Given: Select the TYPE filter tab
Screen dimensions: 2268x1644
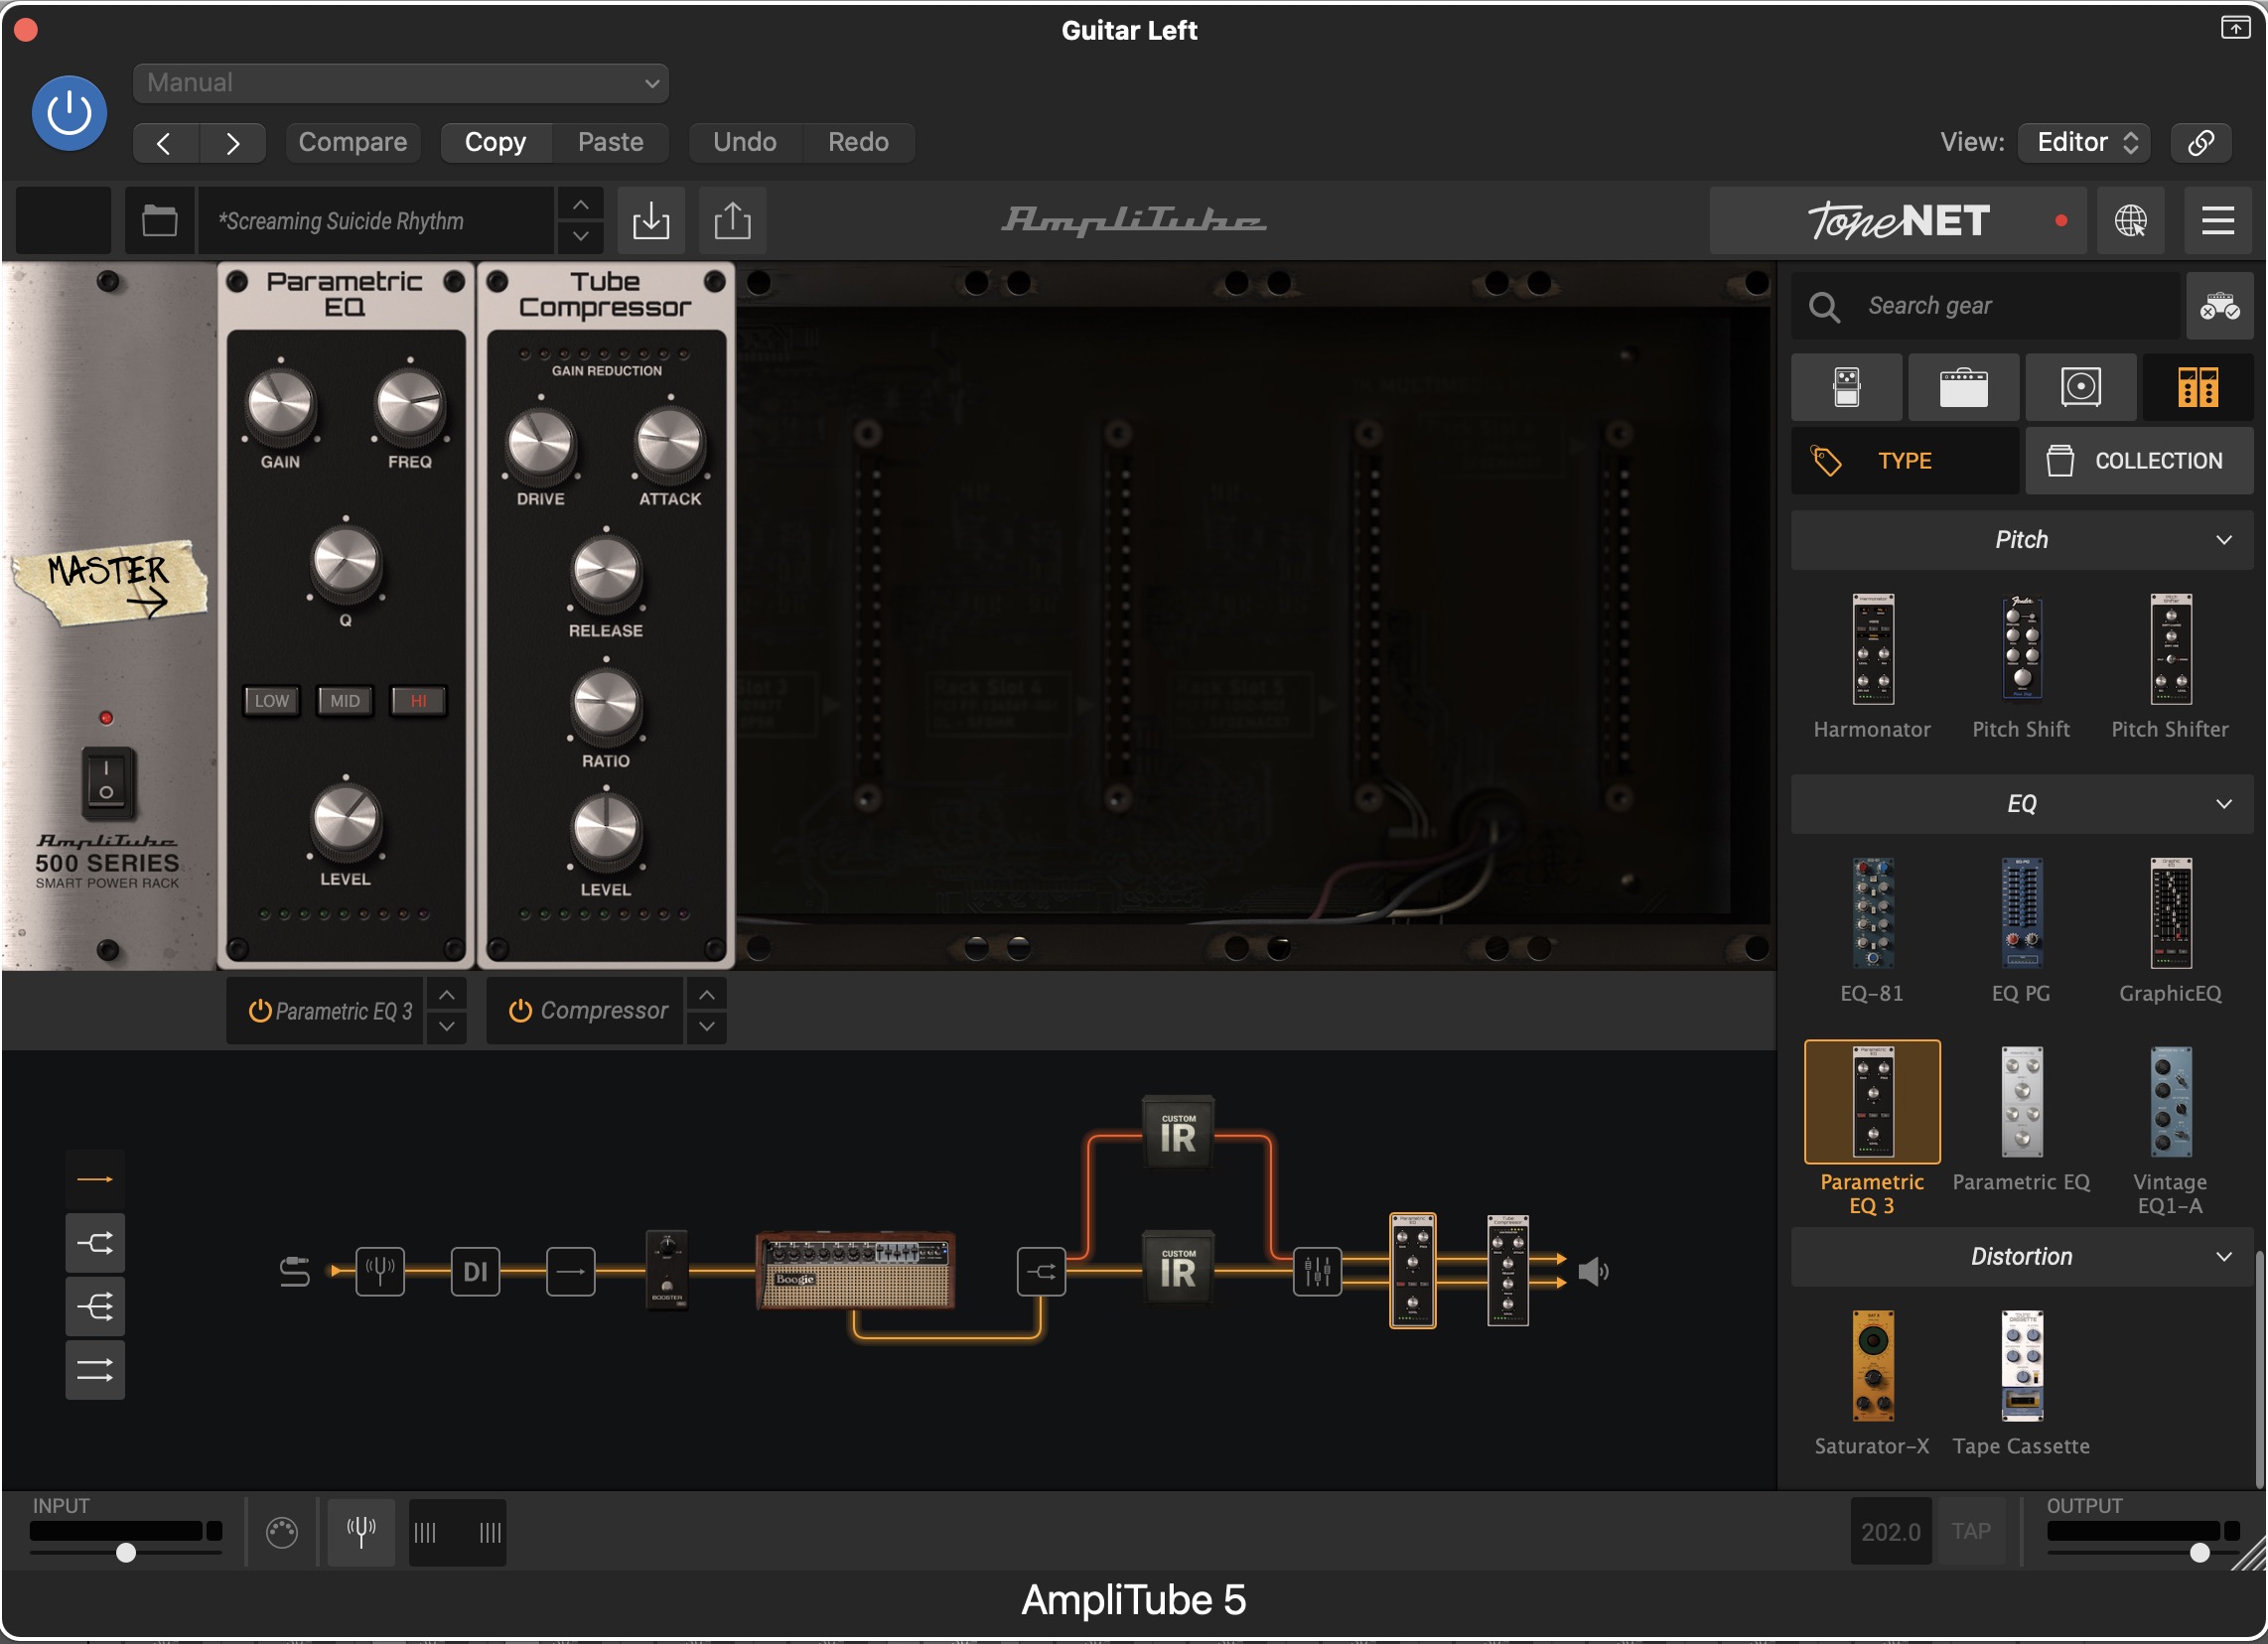Looking at the screenshot, I should (x=1906, y=462).
